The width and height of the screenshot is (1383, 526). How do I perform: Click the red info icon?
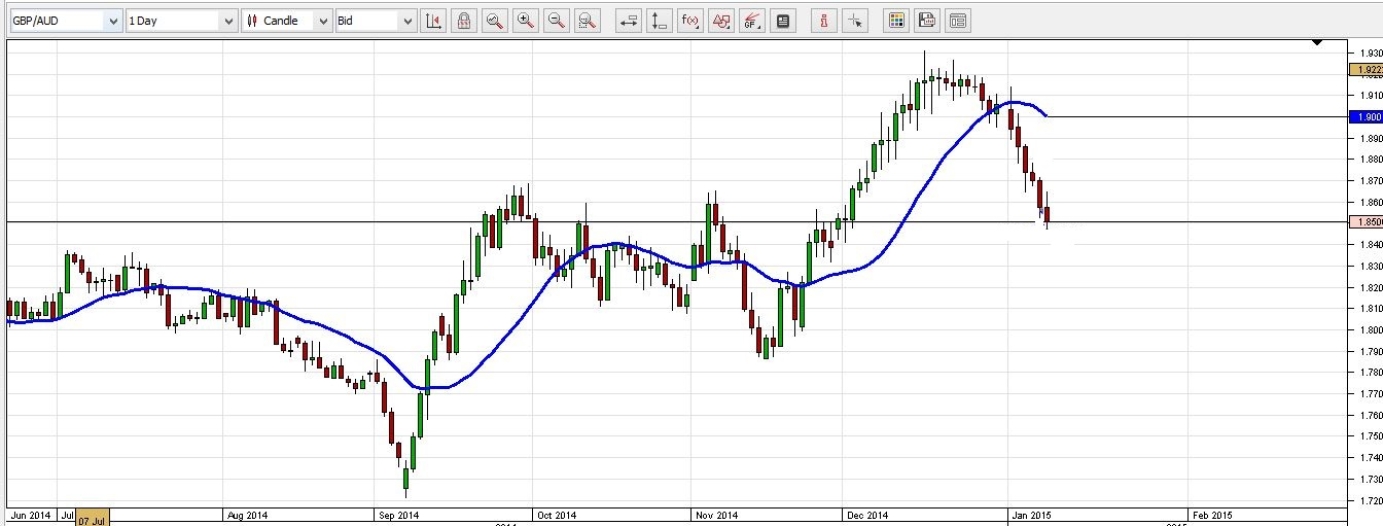[x=823, y=20]
